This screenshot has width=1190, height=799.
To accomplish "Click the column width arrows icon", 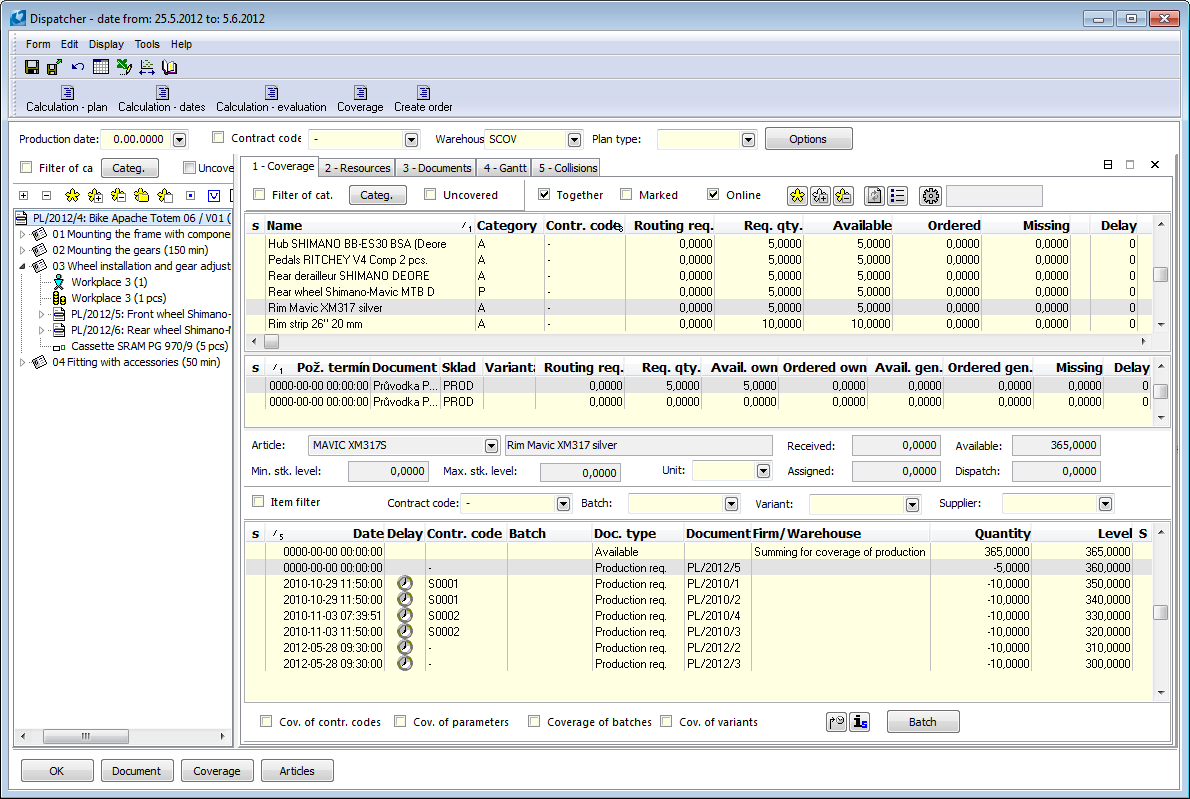I will tap(146, 67).
